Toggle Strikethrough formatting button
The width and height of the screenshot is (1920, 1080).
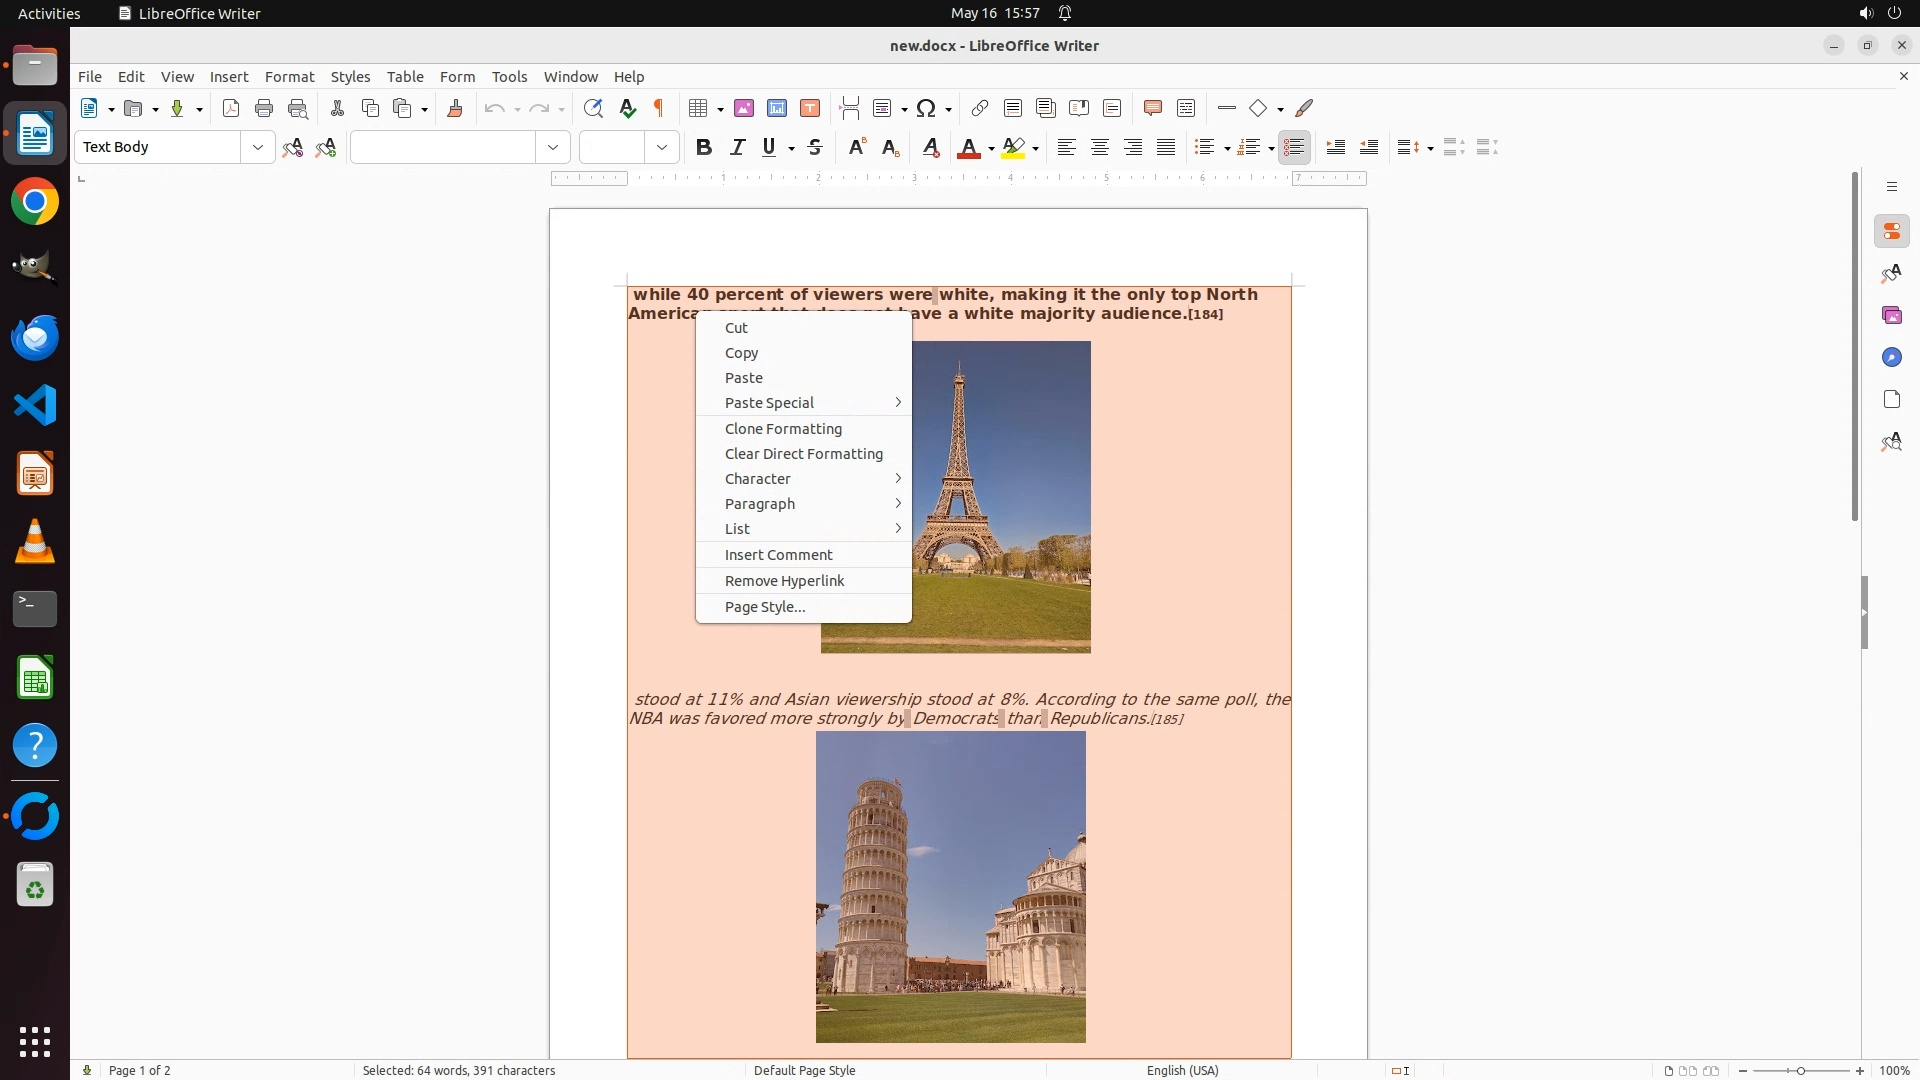coord(815,147)
